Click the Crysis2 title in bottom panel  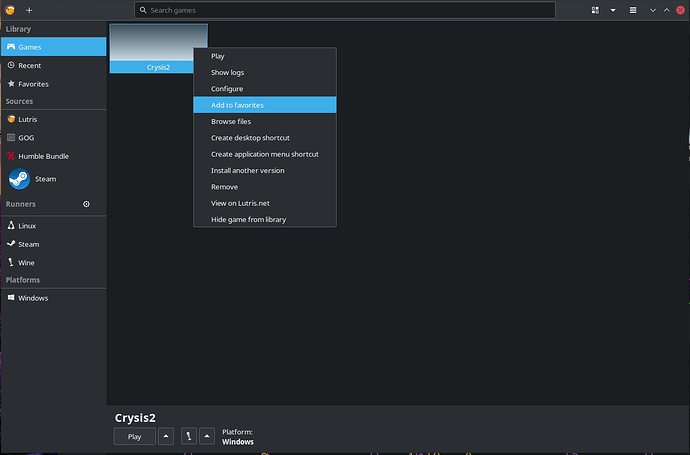(x=135, y=418)
